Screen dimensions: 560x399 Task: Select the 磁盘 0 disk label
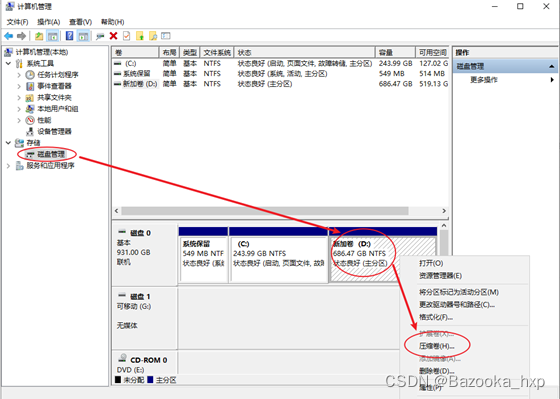[140, 233]
